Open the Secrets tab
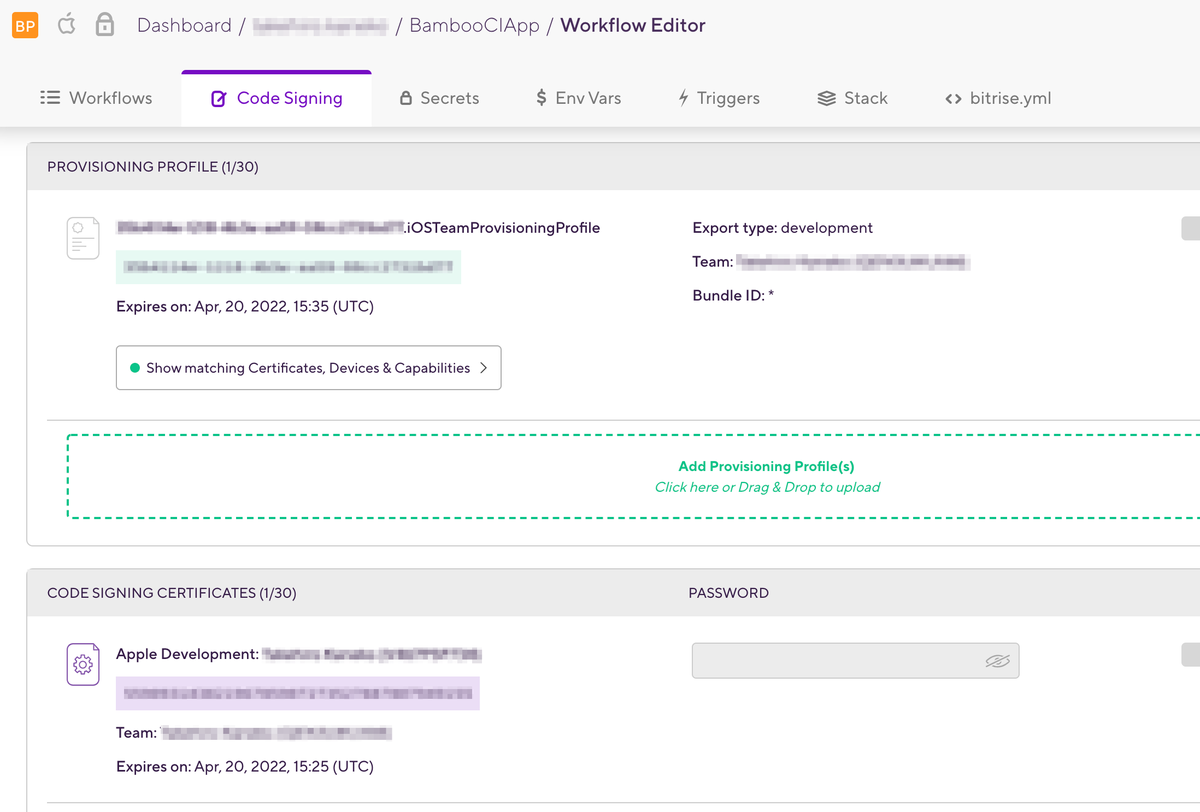This screenshot has height=812, width=1200. coord(439,98)
